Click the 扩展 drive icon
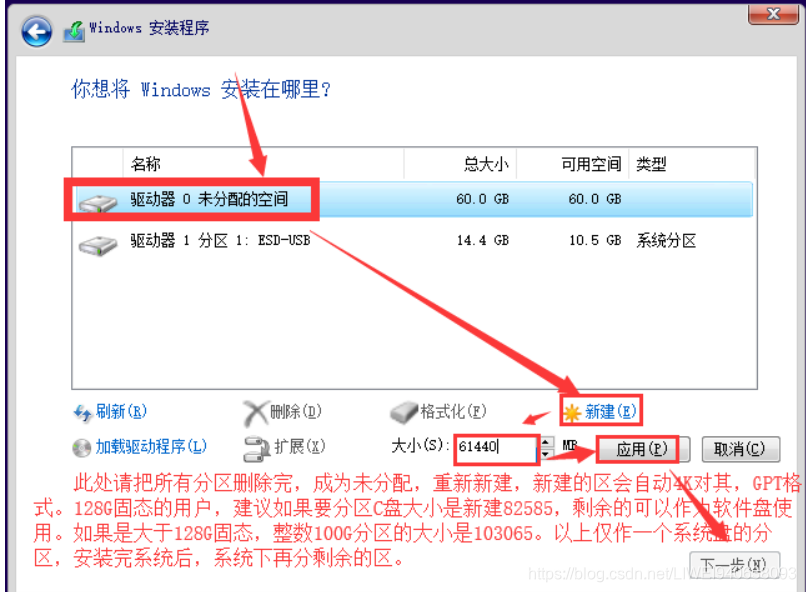This screenshot has width=806, height=592. [x=257, y=448]
